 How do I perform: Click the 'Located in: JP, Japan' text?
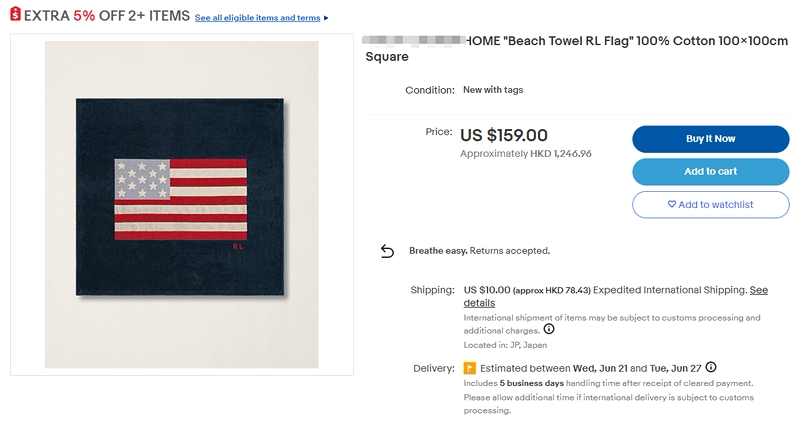(506, 343)
